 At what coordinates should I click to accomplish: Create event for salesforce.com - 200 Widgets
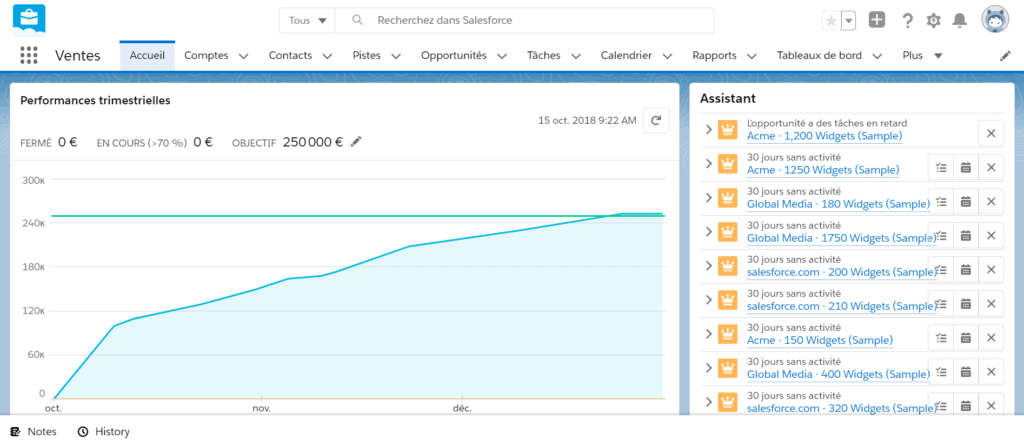pyautogui.click(x=966, y=269)
